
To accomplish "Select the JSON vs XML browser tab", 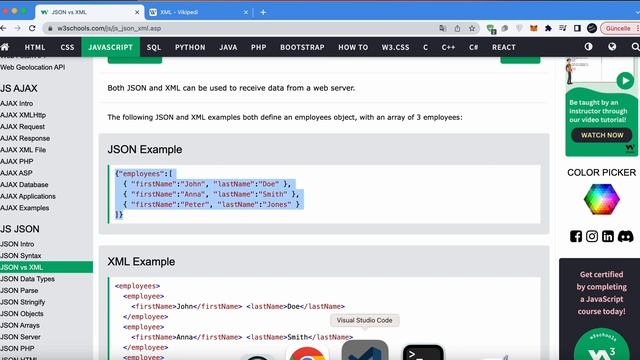I will pyautogui.click(x=89, y=12).
